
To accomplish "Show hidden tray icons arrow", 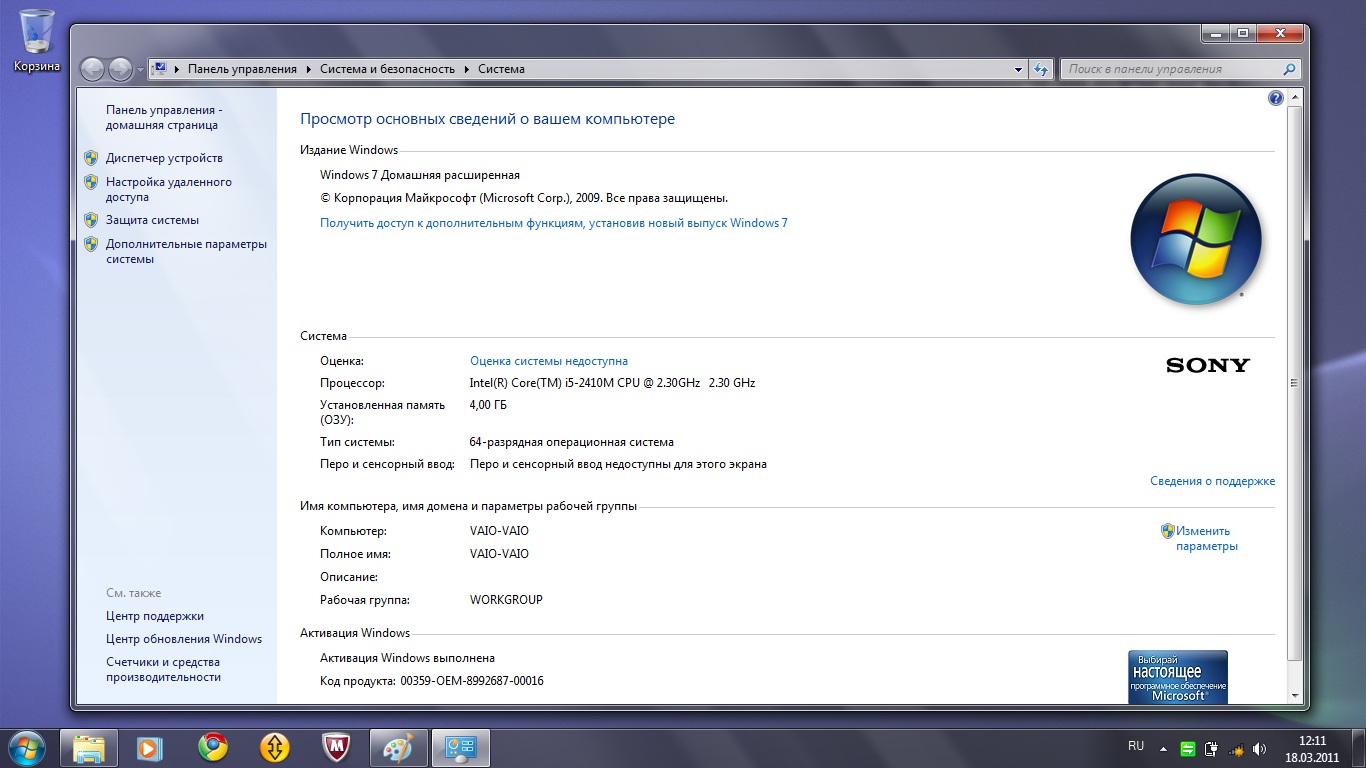I will 1163,748.
